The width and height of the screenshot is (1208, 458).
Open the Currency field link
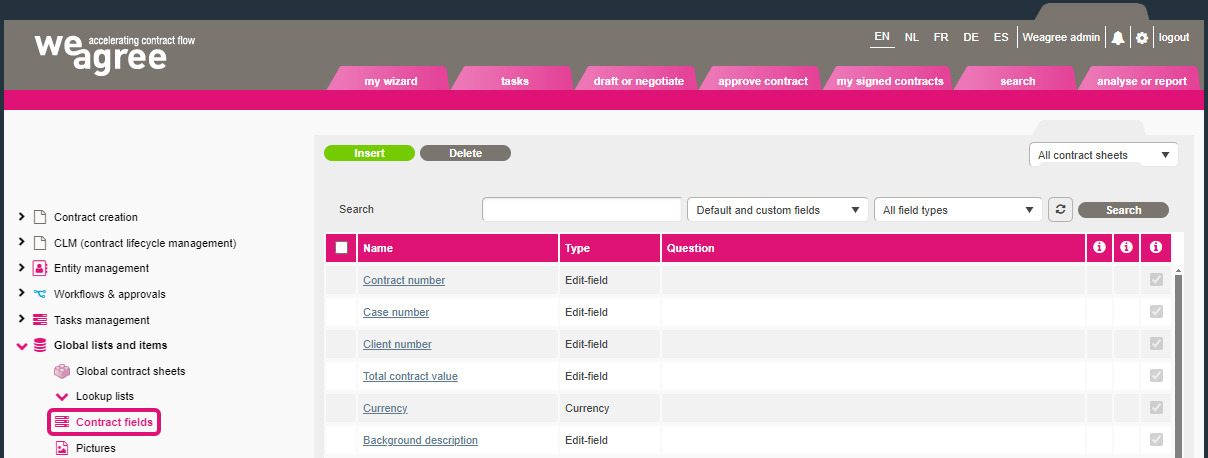pos(385,408)
